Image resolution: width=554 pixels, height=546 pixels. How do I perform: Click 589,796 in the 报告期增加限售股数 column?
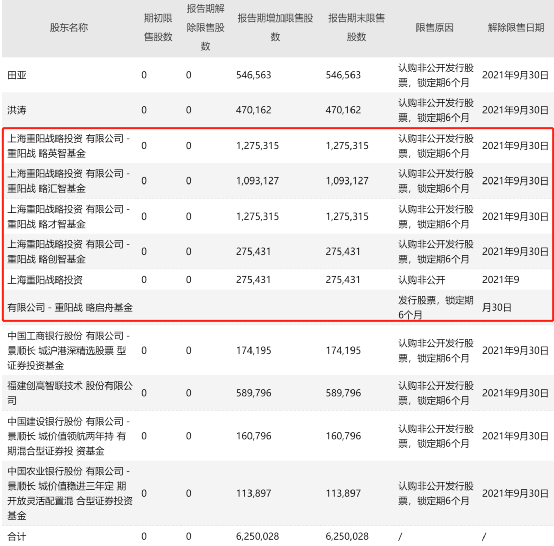(x=254, y=393)
